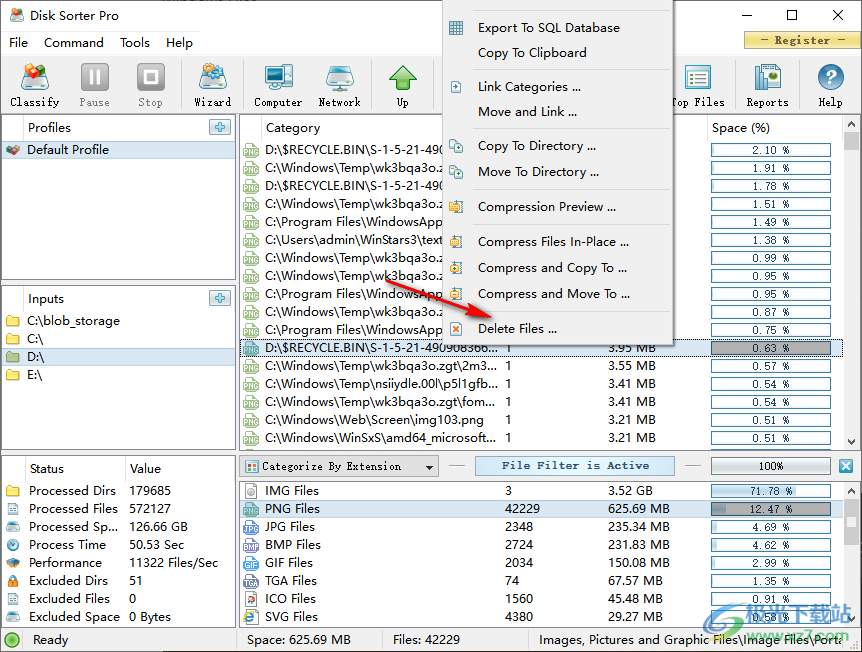Click the Move To Directory icon
Viewport: 862px width, 652px height.
coord(456,172)
